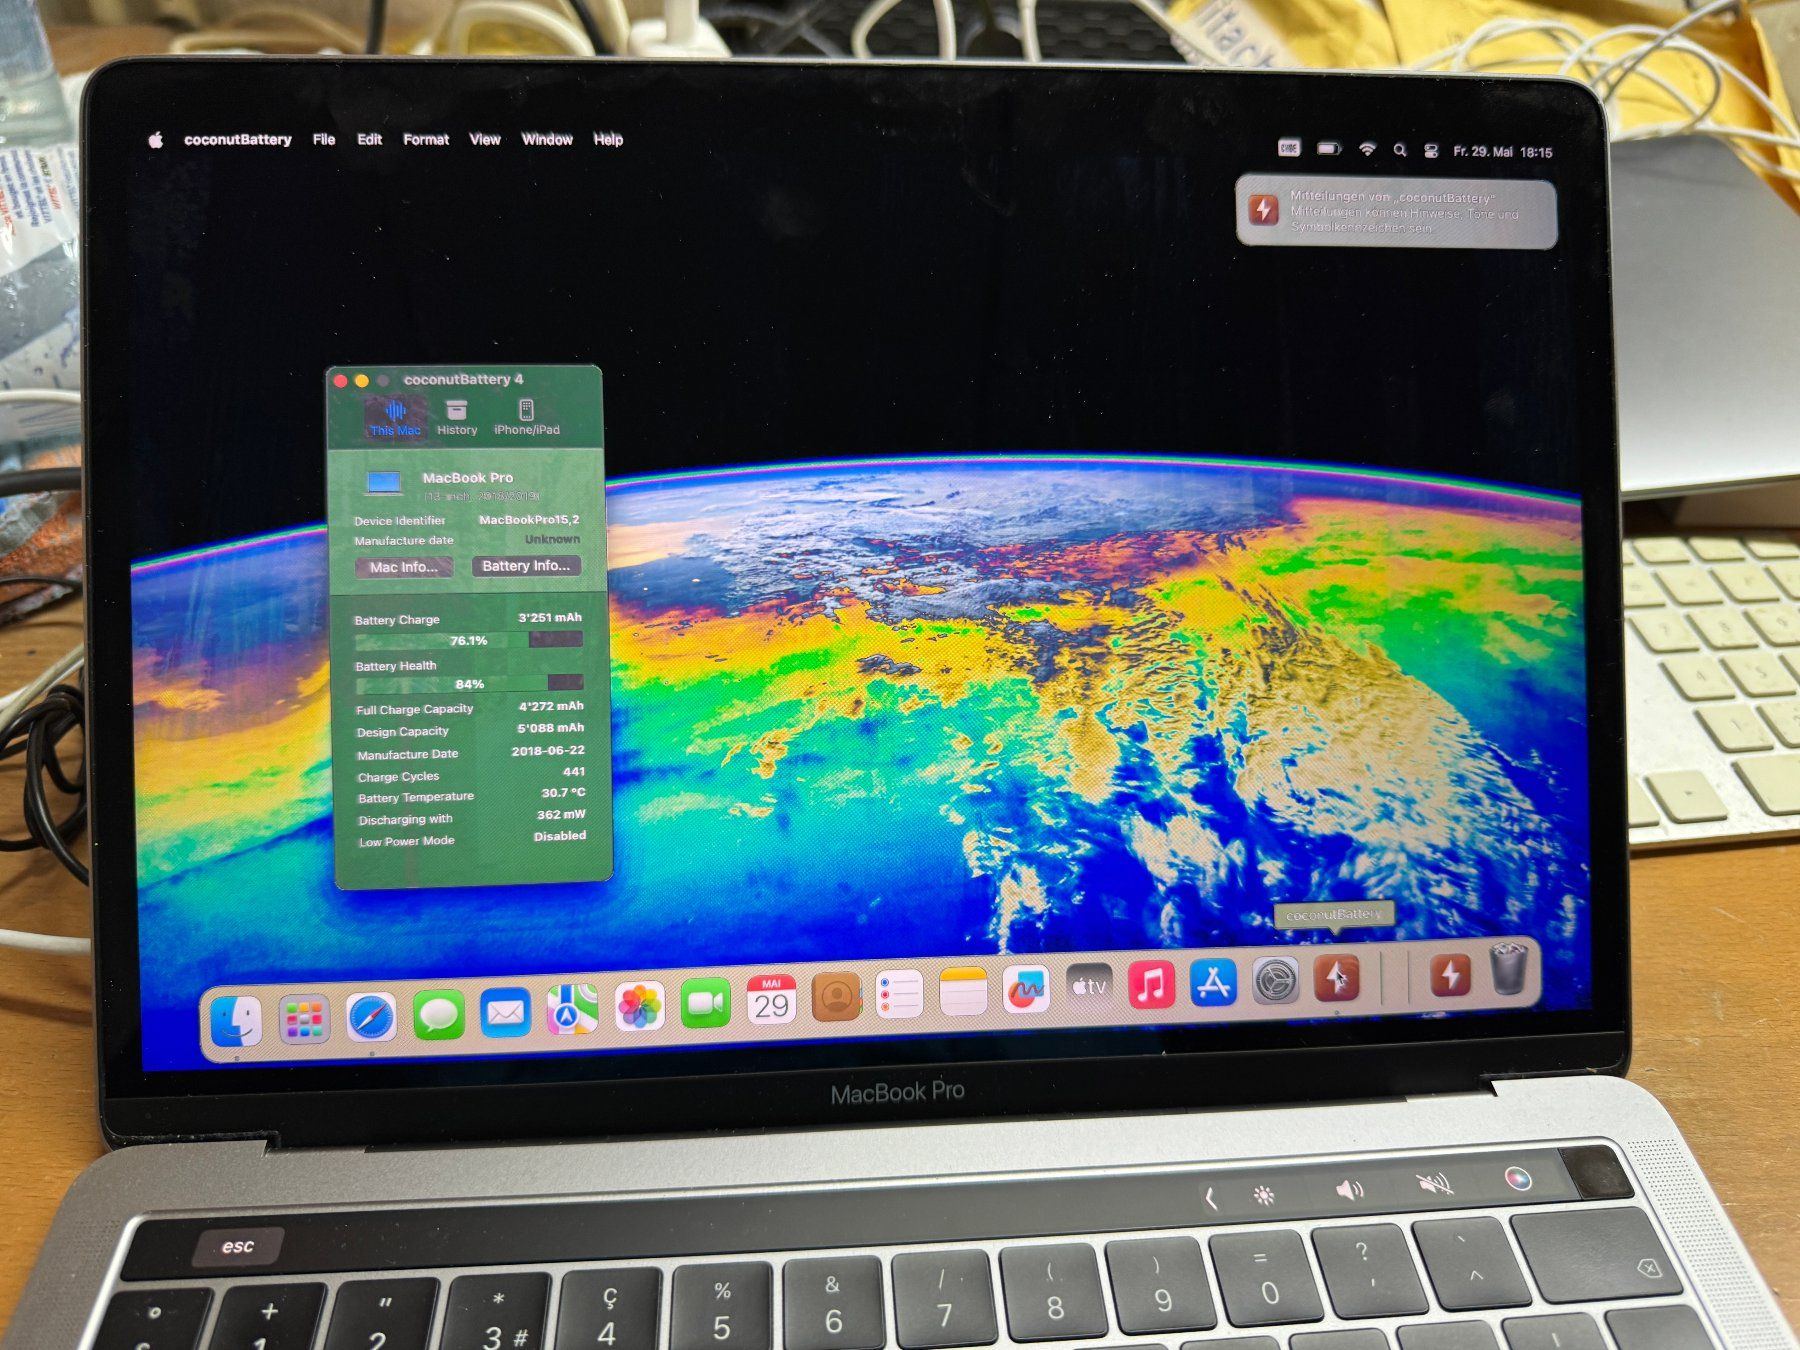The width and height of the screenshot is (1800, 1350).
Task: Click the Low Power Mode Disabled value
Action: tap(560, 835)
